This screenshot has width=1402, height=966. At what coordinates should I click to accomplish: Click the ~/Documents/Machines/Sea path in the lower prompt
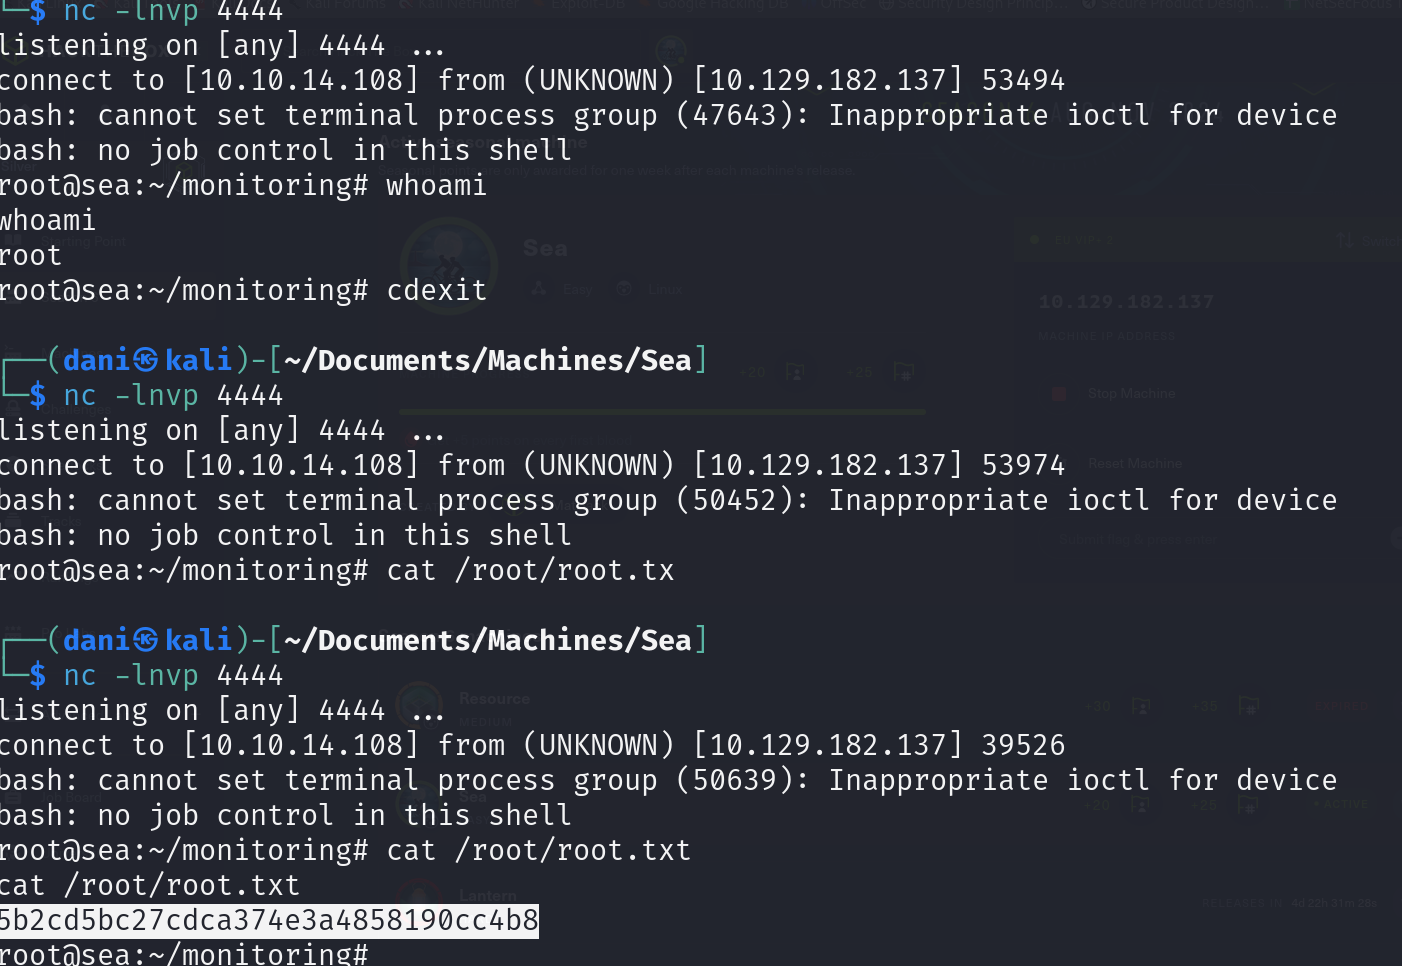(x=488, y=640)
